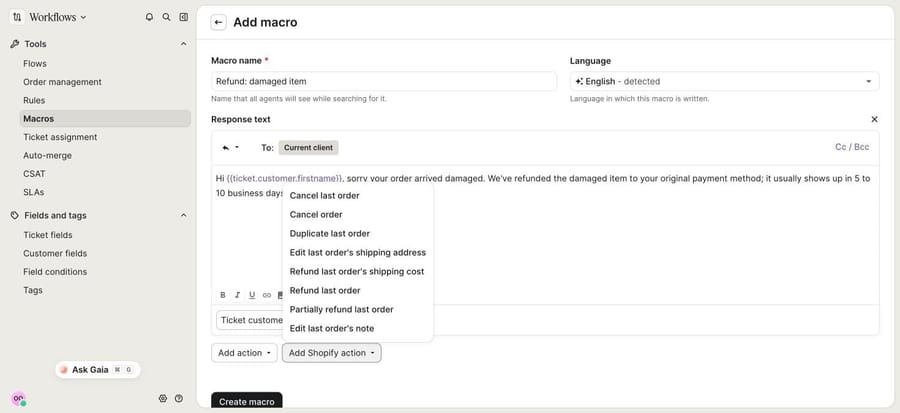
Task: Choose Refund last order's shipping cost
Action: click(x=357, y=271)
